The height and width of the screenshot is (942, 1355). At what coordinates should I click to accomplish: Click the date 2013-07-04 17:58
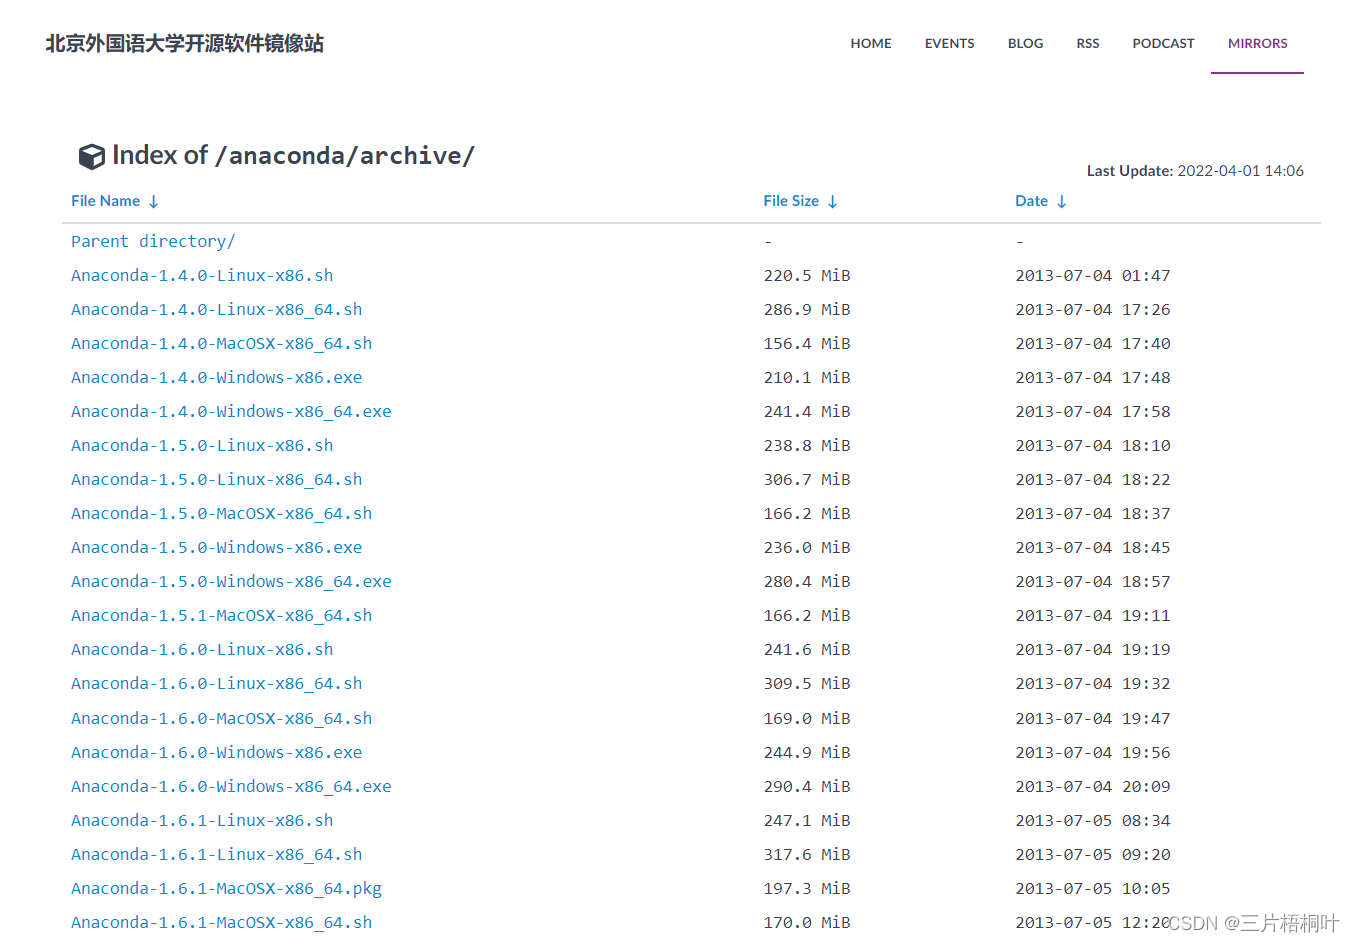[x=1093, y=411]
